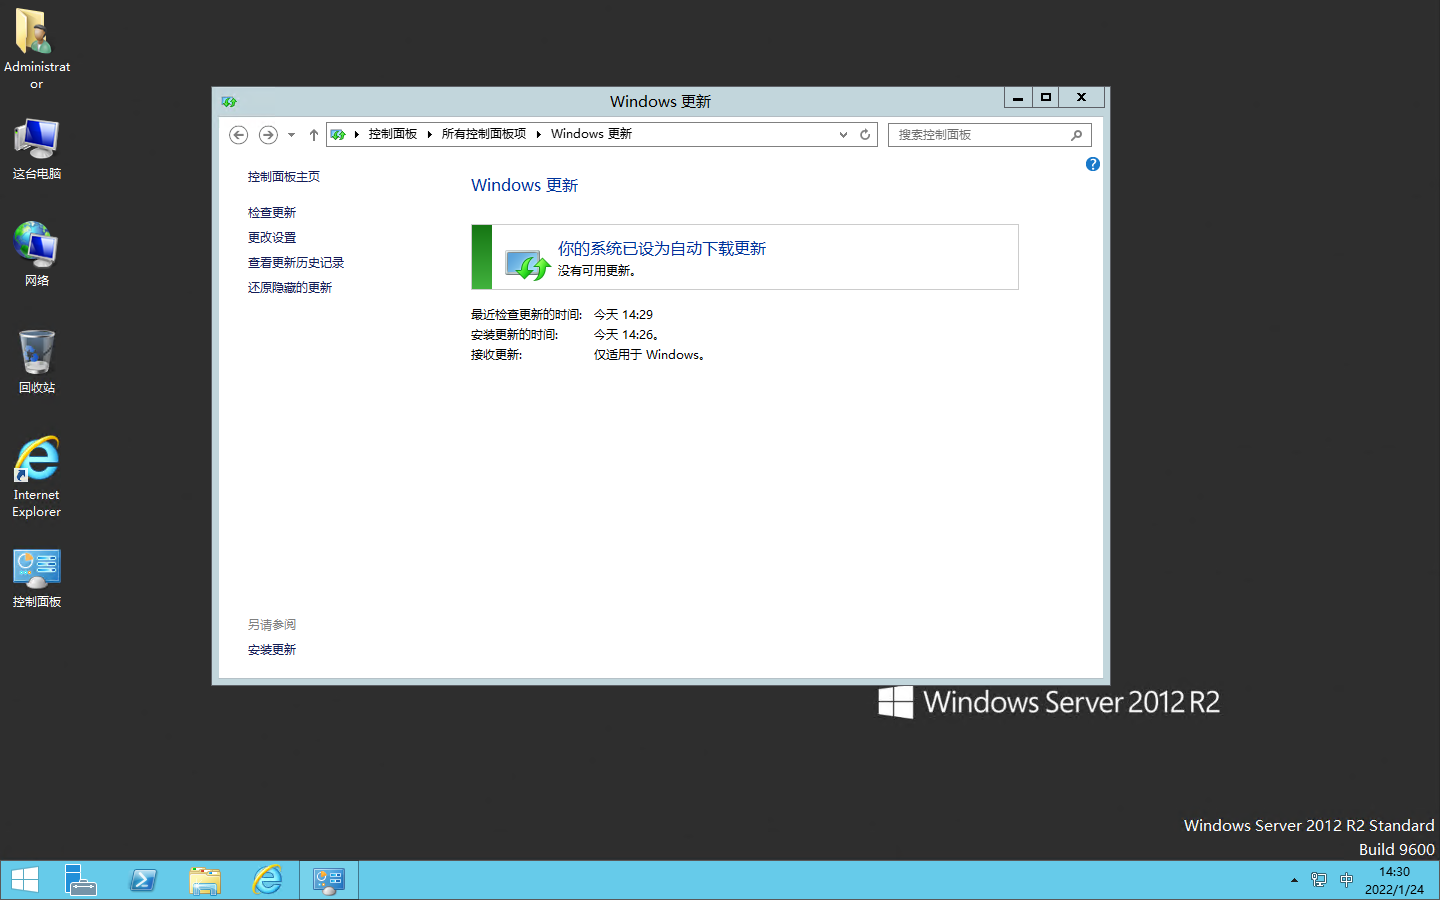The height and width of the screenshot is (900, 1440).
Task: Click the 所有控制面板项 breadcrumb
Action: 483,134
